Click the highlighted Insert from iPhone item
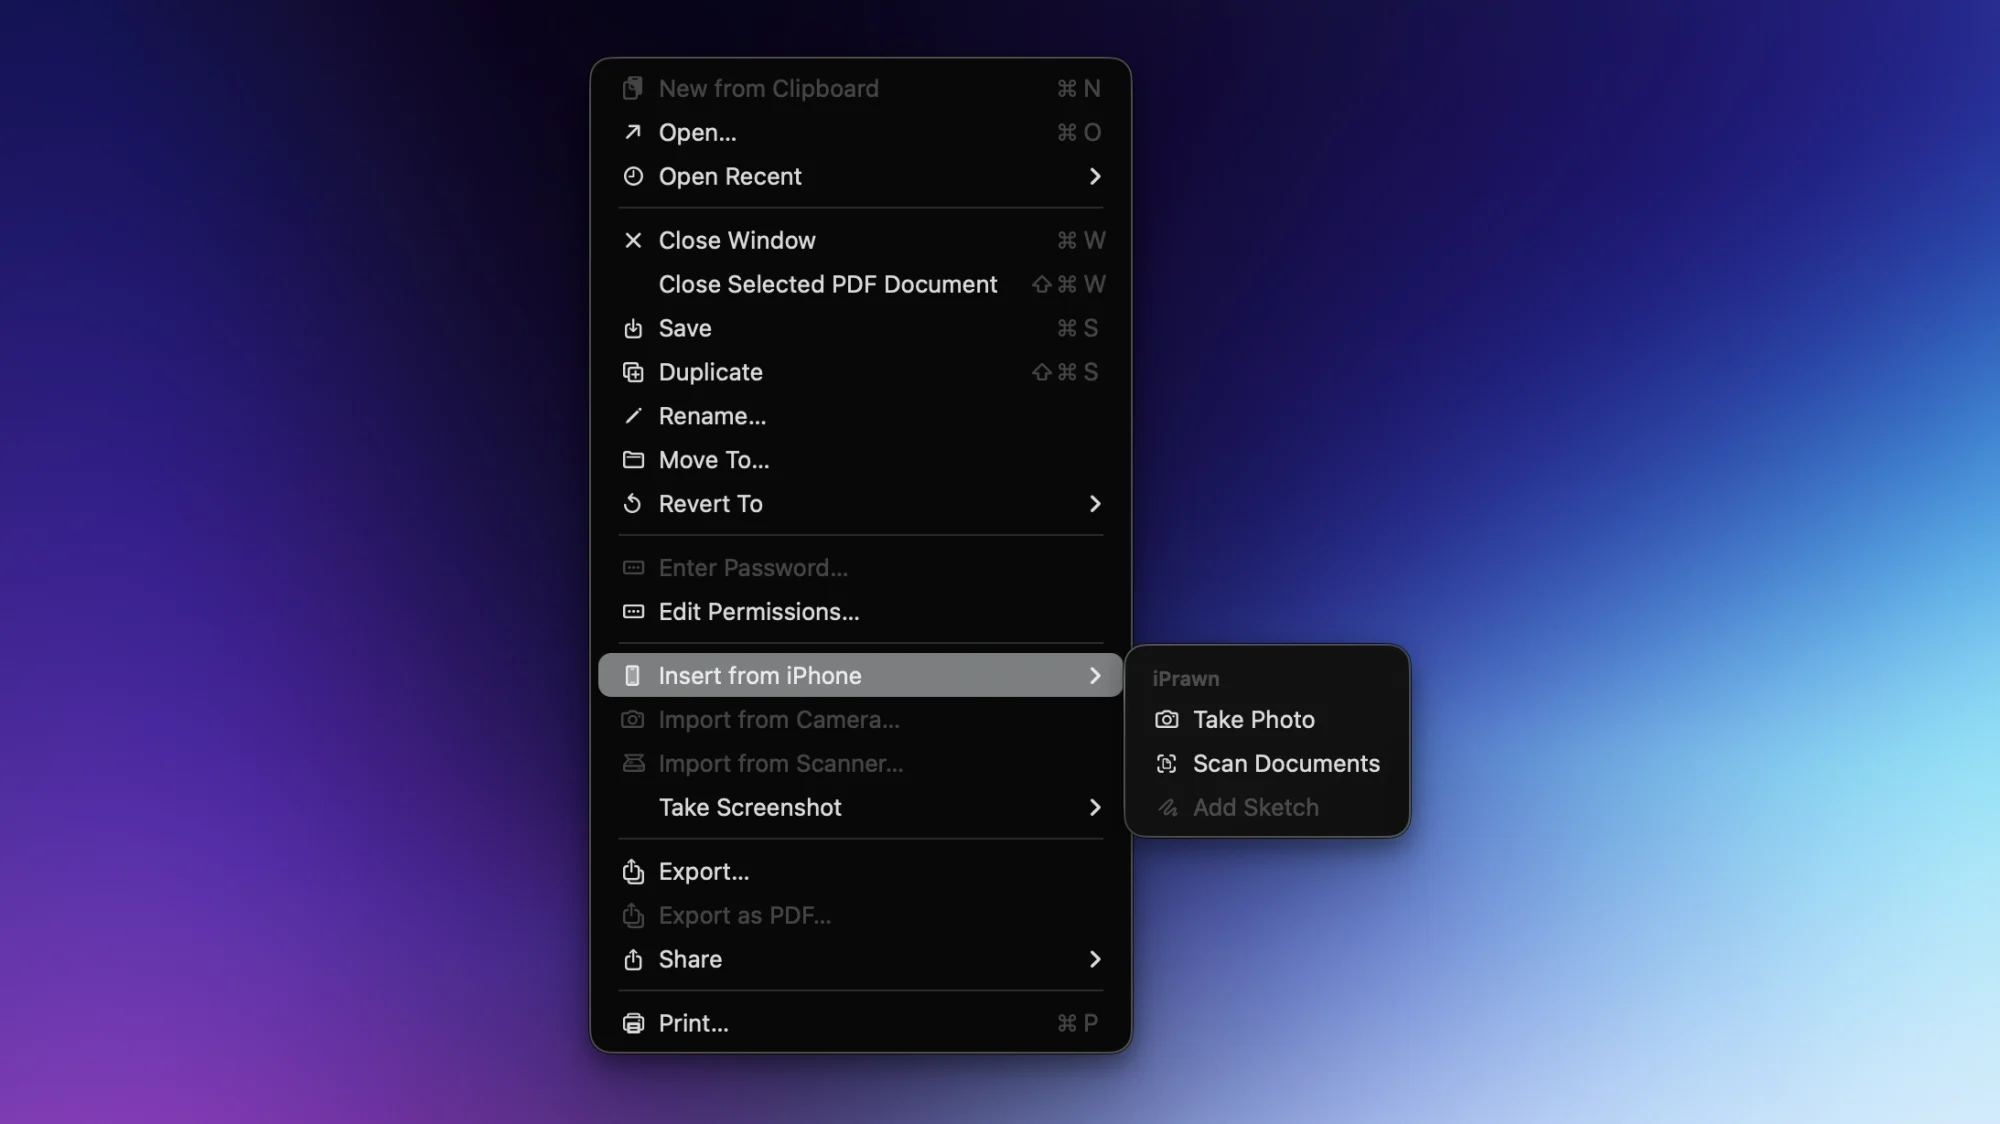Screen dimensions: 2000x1124 (x=861, y=675)
